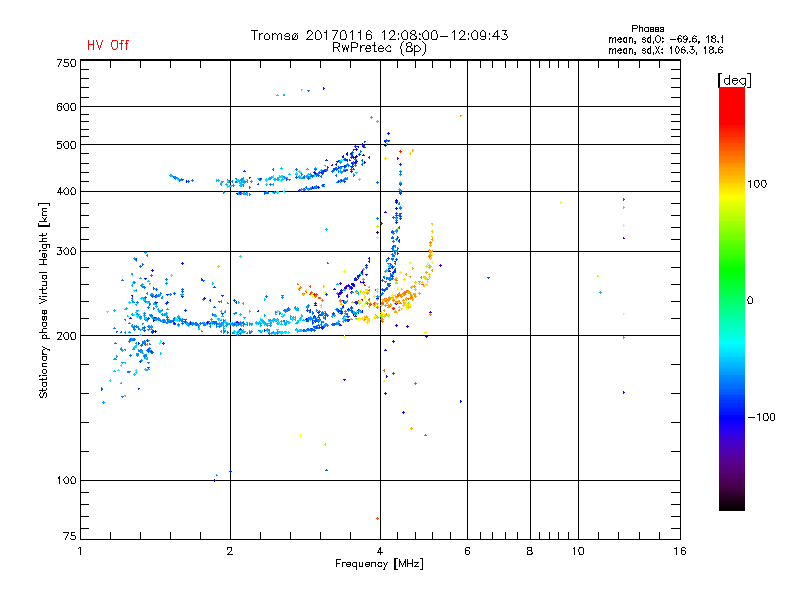Click the y-axis label 75
Screen dimensions: 800x600
coord(70,536)
